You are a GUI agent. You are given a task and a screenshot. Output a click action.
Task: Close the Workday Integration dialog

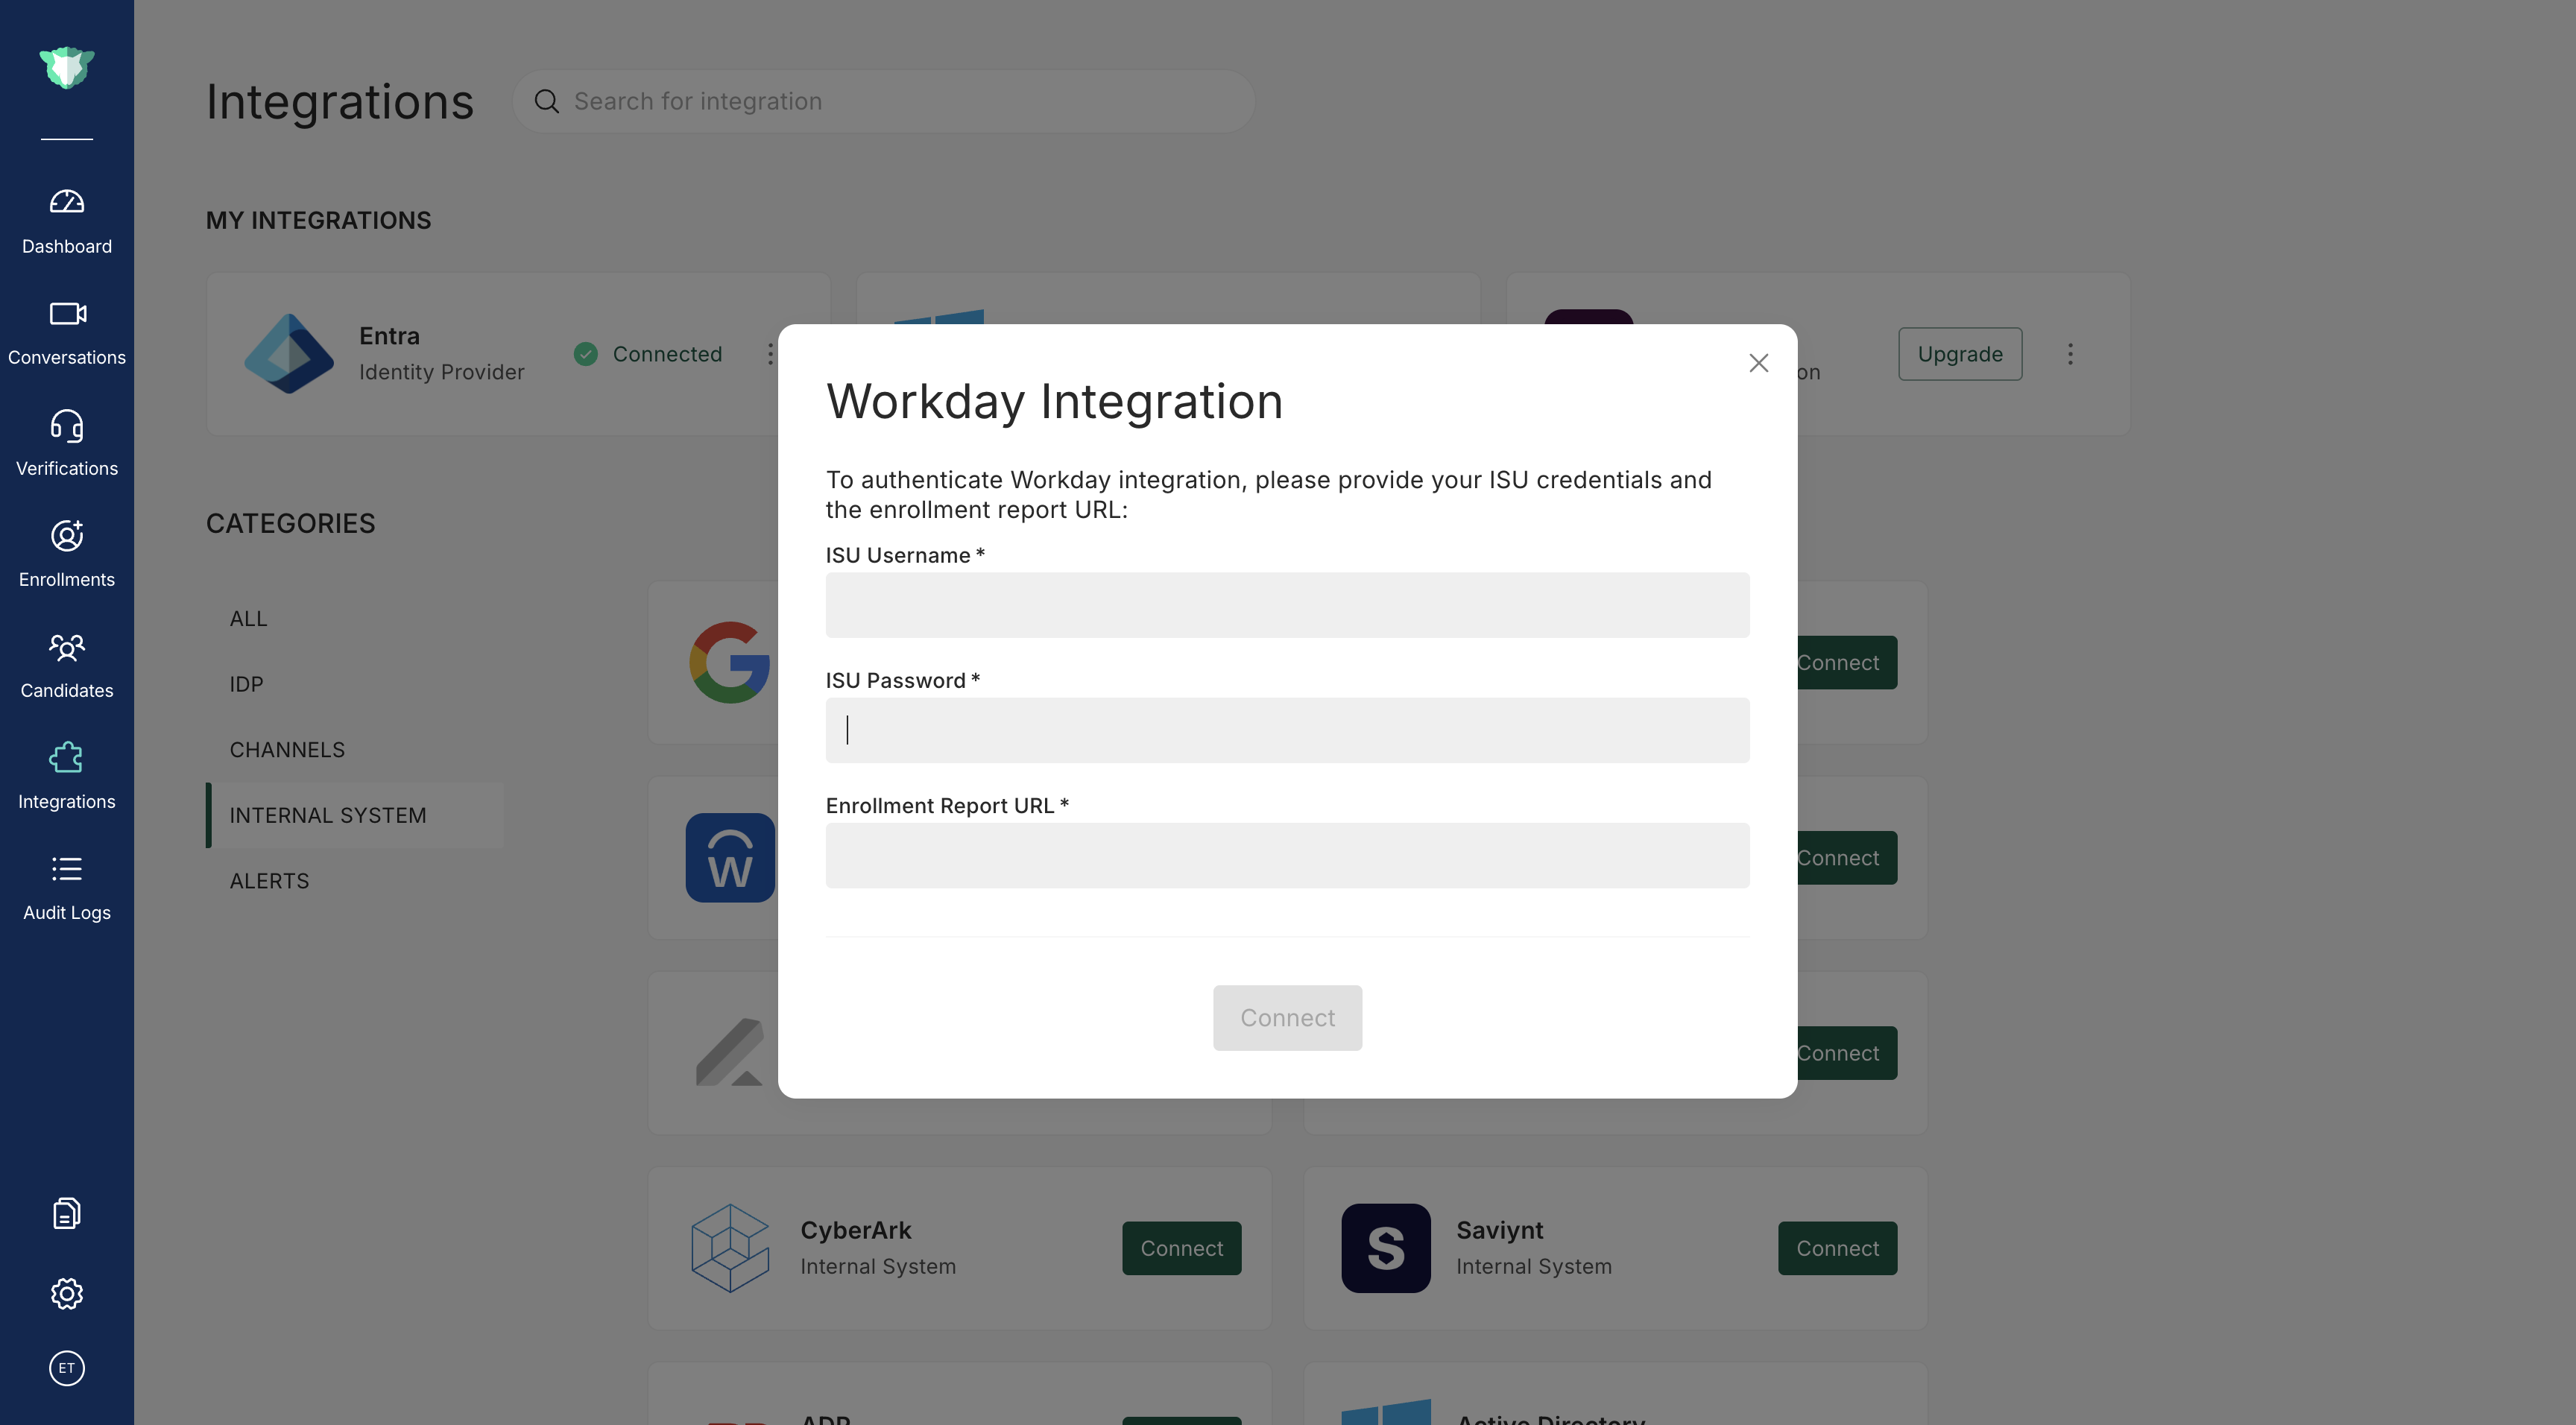[x=1758, y=363]
